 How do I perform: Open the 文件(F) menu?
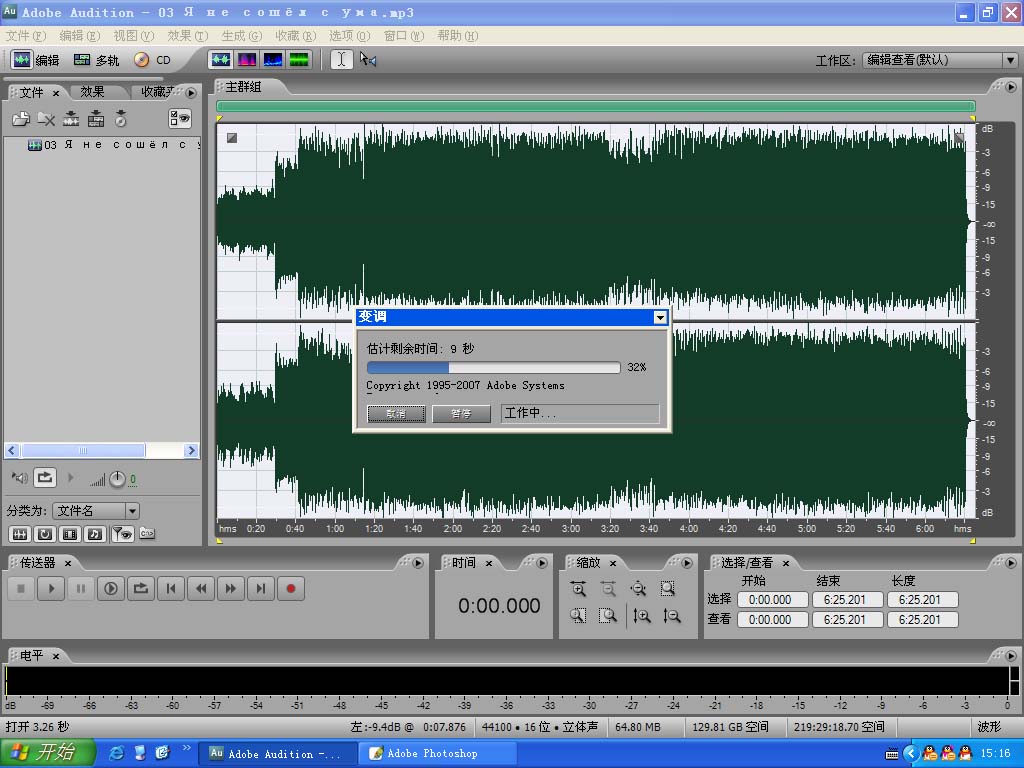click(x=26, y=36)
